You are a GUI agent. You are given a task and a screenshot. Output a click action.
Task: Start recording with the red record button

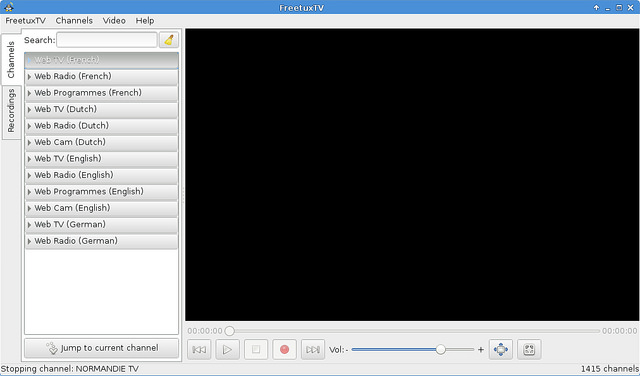click(x=284, y=349)
